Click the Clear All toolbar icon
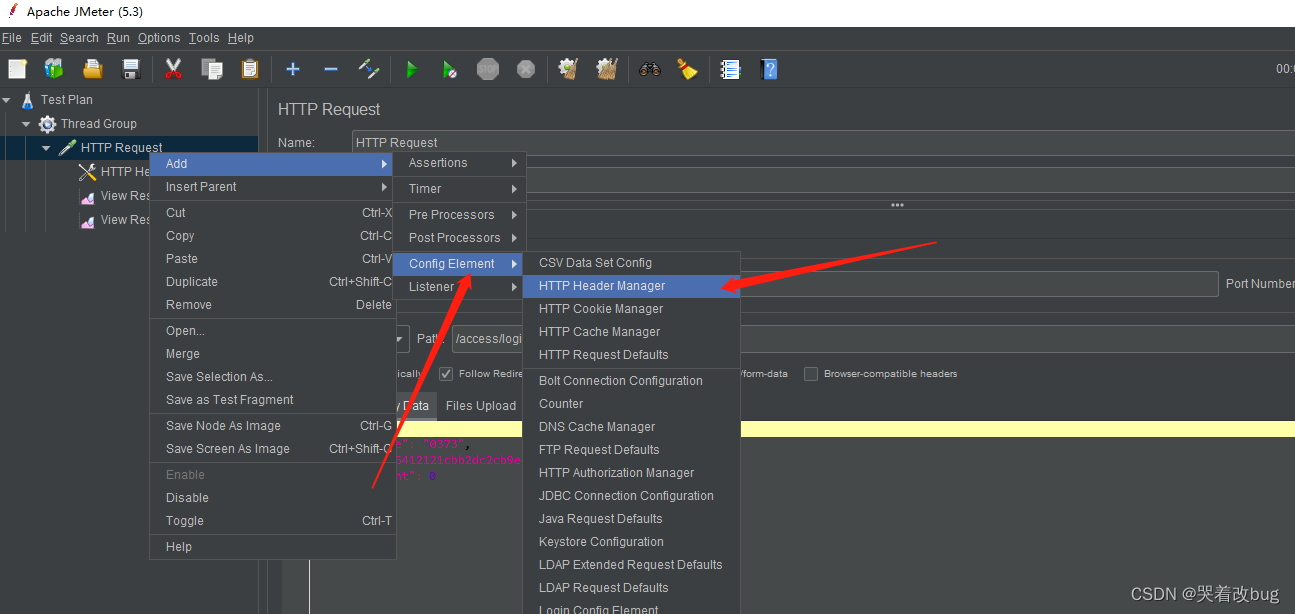Viewport: 1295px width, 614px height. pos(606,69)
